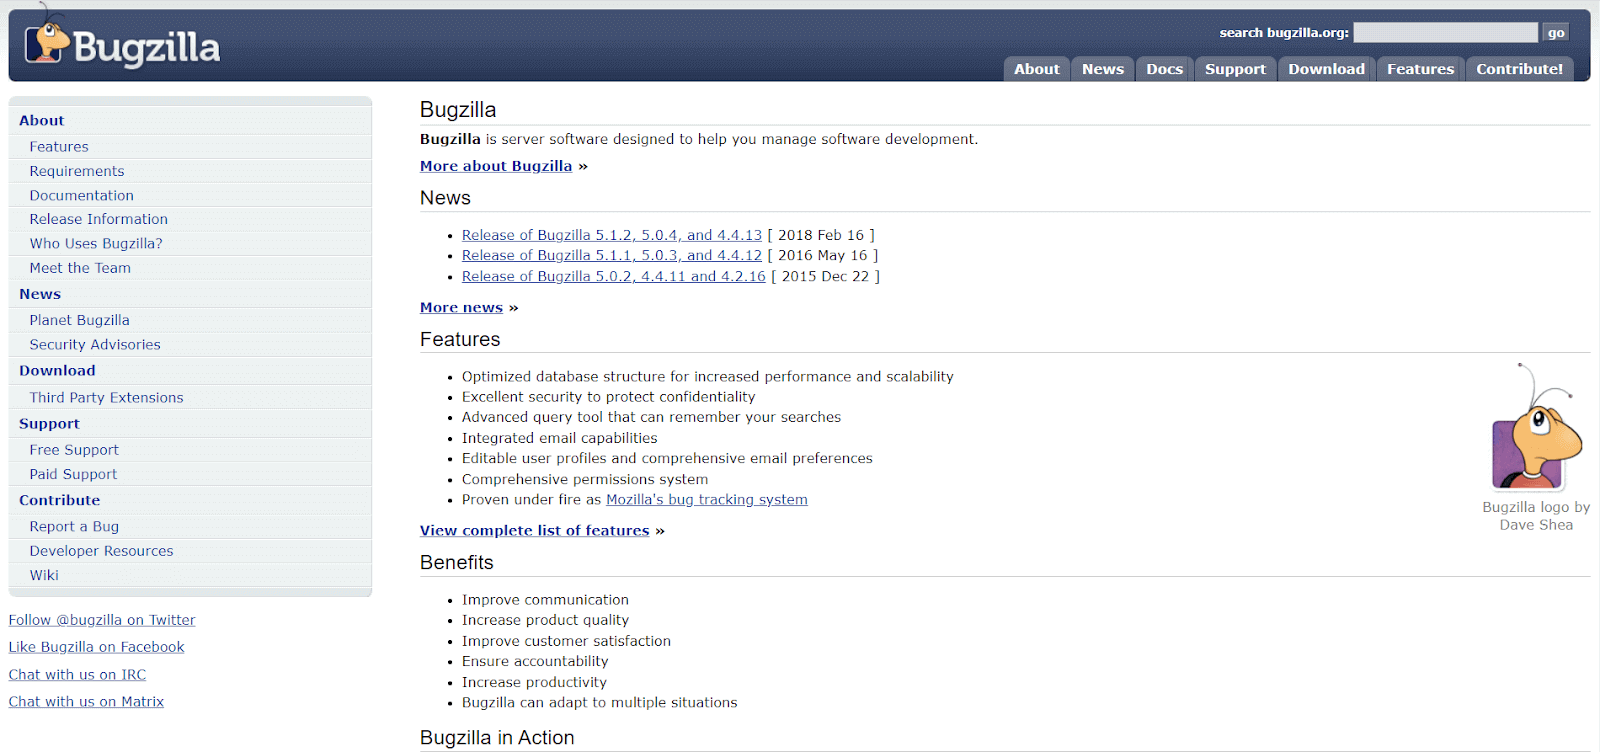Focus the search bugzilla.org input field
This screenshot has width=1600, height=752.
pyautogui.click(x=1444, y=33)
